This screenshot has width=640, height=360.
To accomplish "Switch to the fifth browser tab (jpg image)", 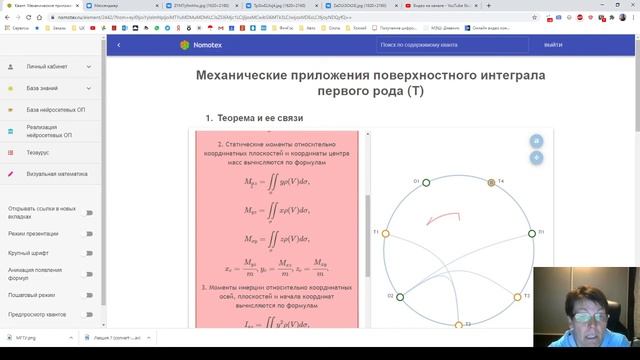I will point(361,6).
